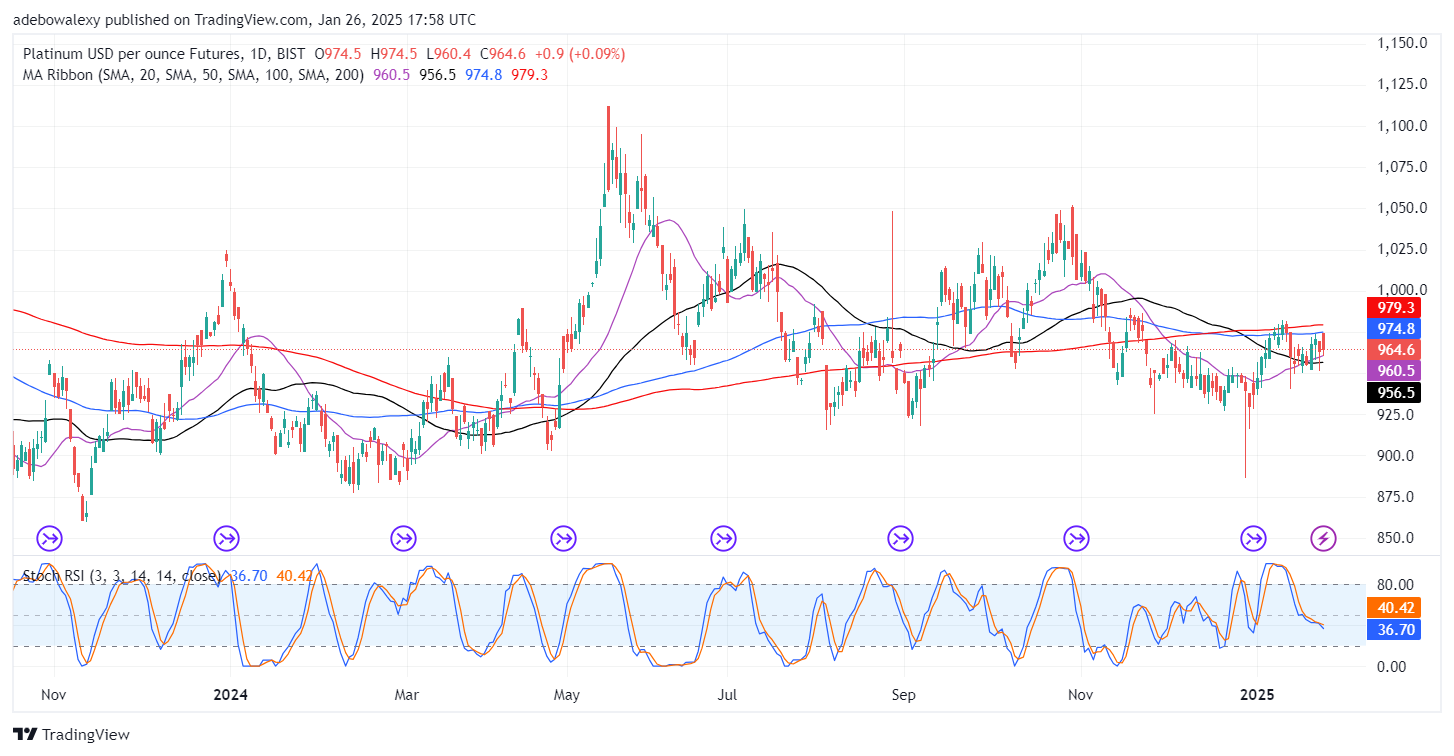
Task: Click the Mar time axis label
Action: pos(406,694)
